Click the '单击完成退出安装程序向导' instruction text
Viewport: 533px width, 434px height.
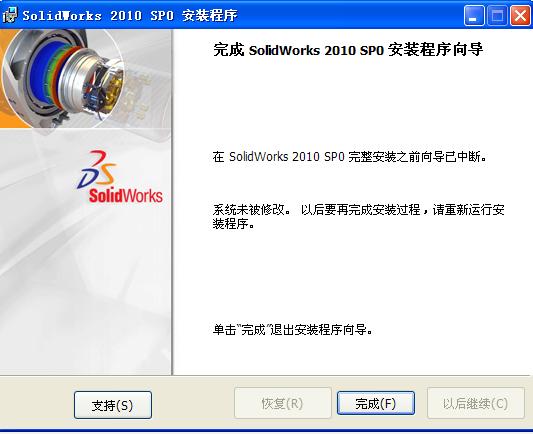tap(293, 330)
